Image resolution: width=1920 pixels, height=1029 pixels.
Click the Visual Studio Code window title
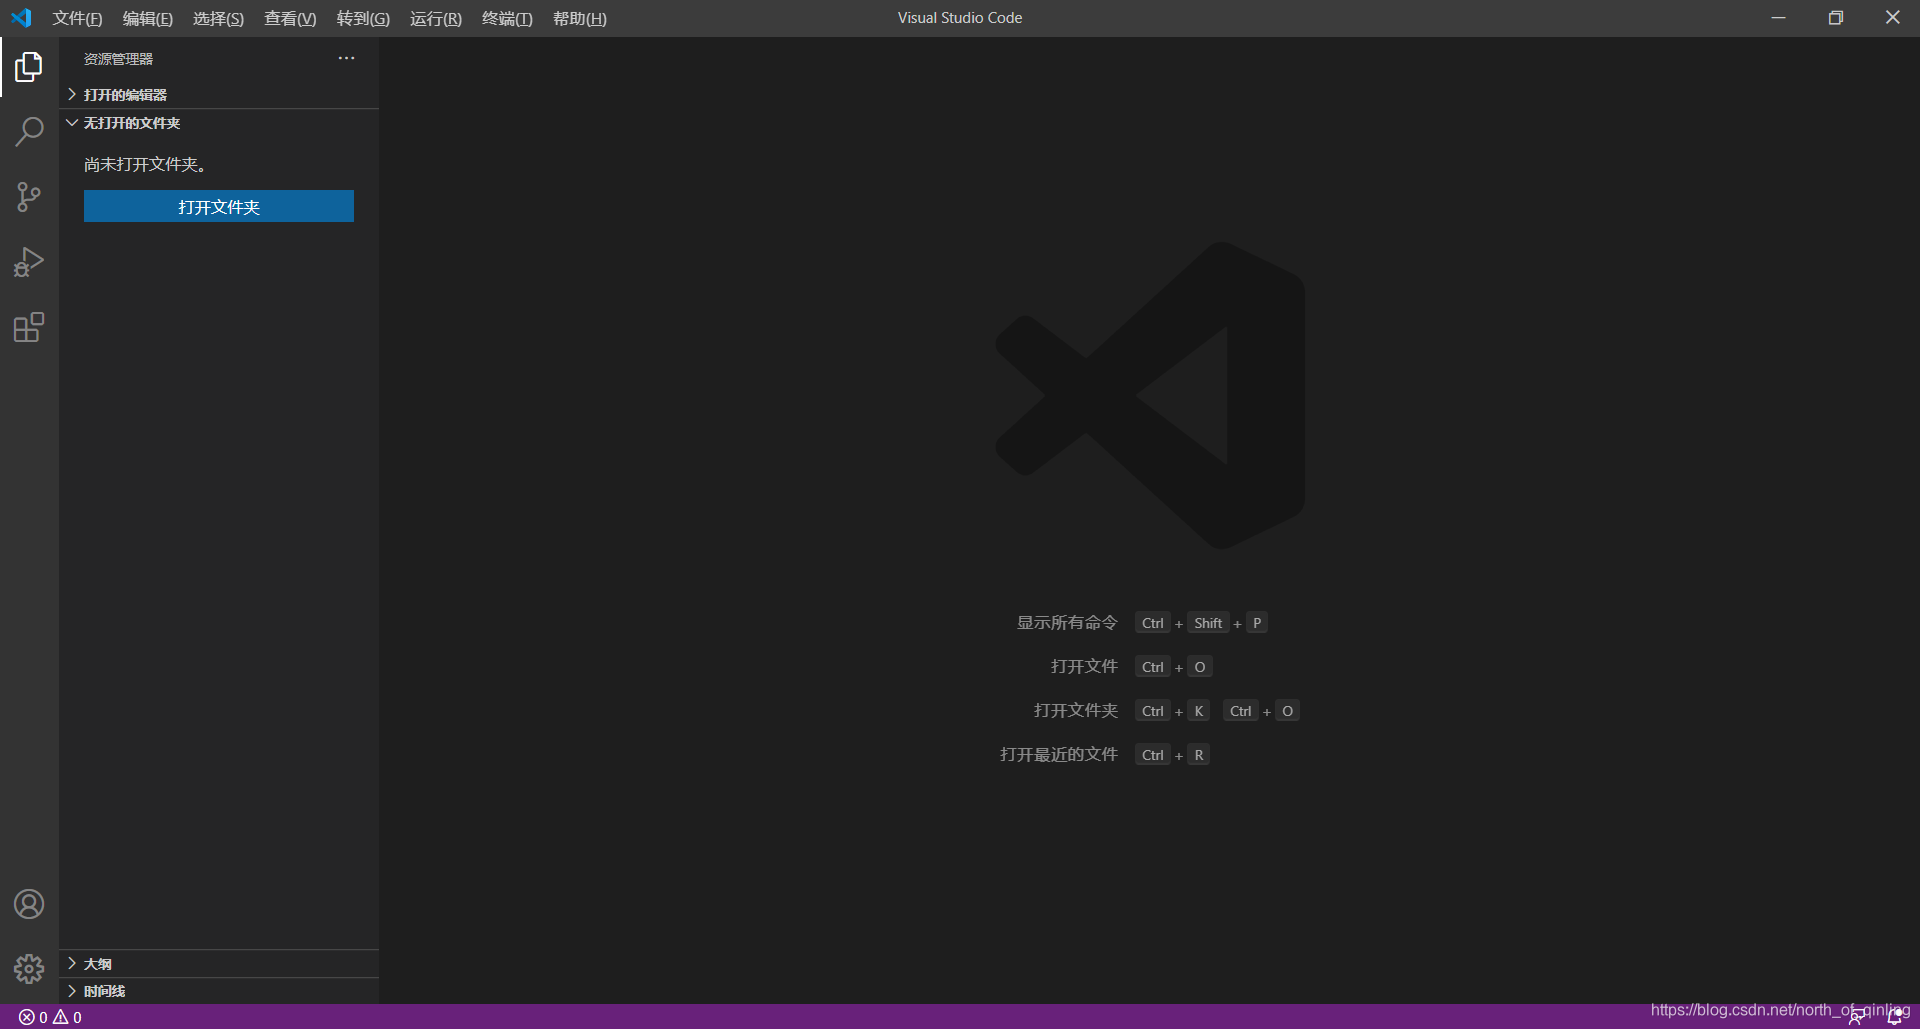960,18
